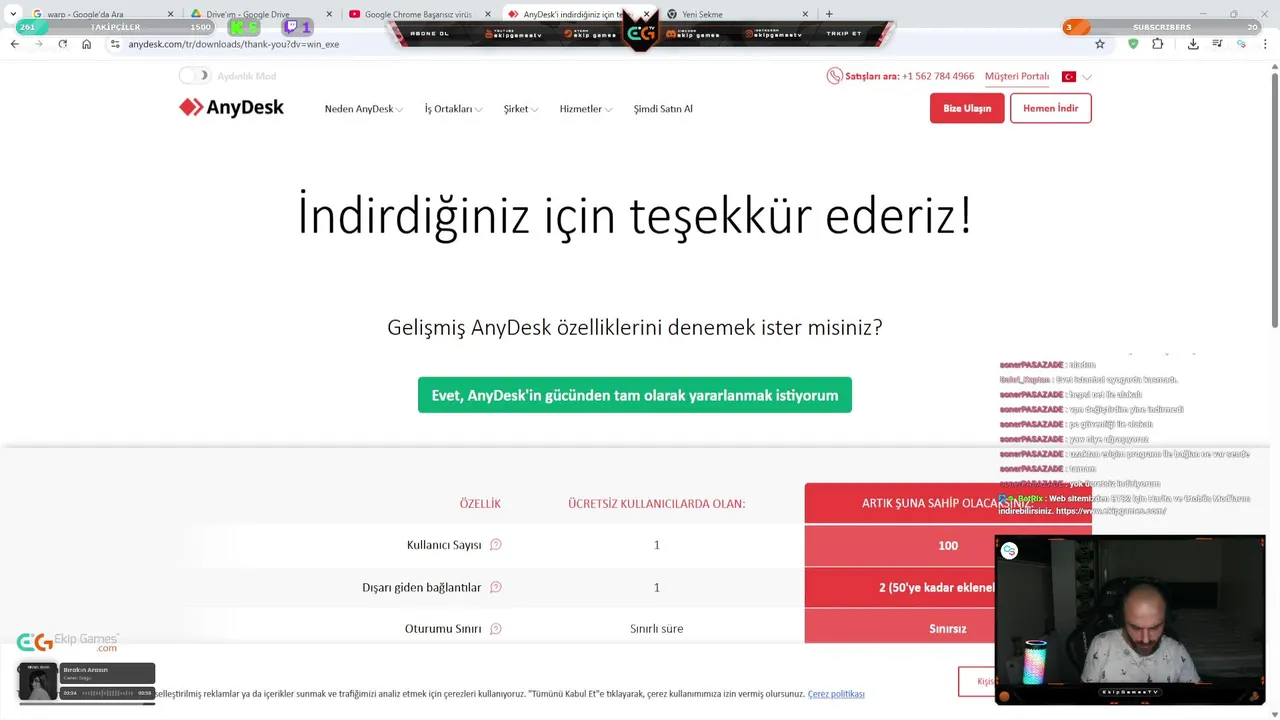Click the Ekip Games .com logo overlay
Viewport: 1280px width, 720px height.
coord(68,643)
